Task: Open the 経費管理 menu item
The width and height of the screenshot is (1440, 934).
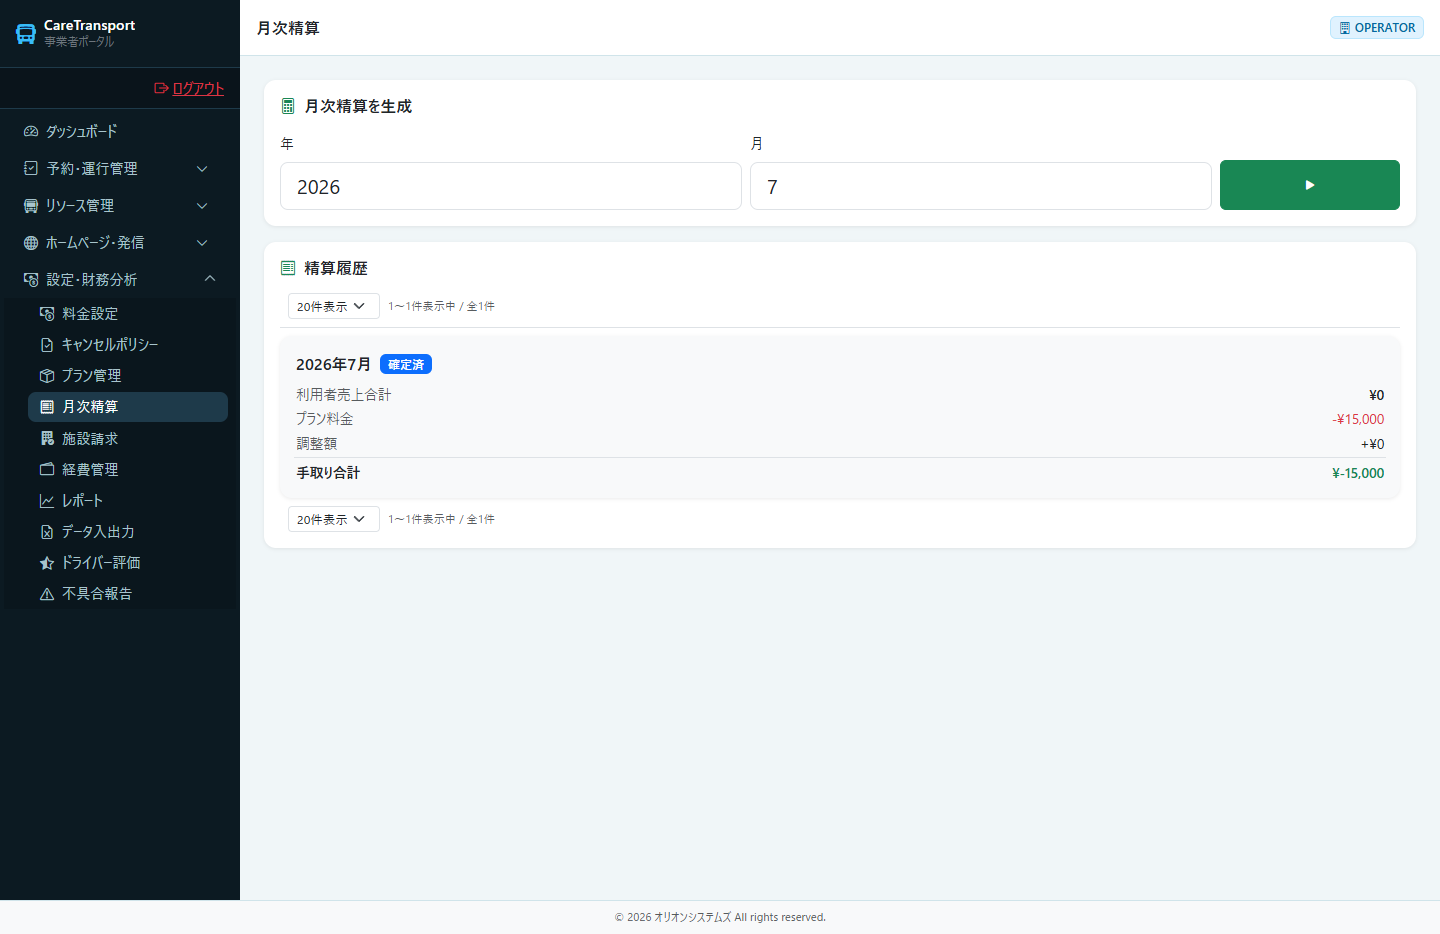Action: coord(128,470)
